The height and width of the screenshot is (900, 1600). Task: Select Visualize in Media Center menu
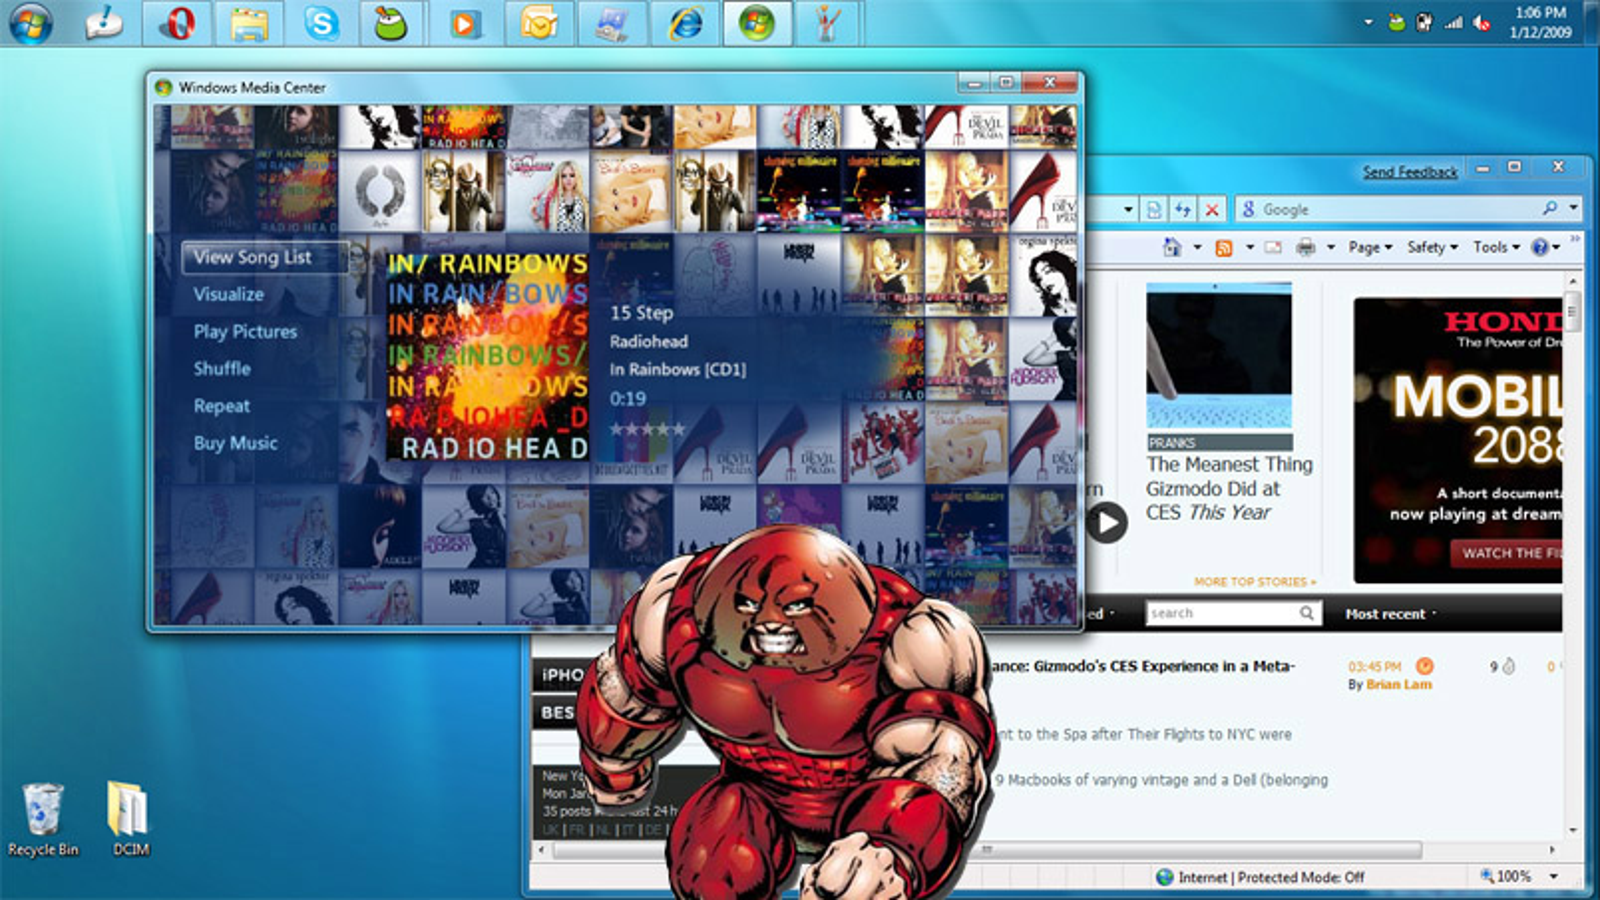coord(229,294)
